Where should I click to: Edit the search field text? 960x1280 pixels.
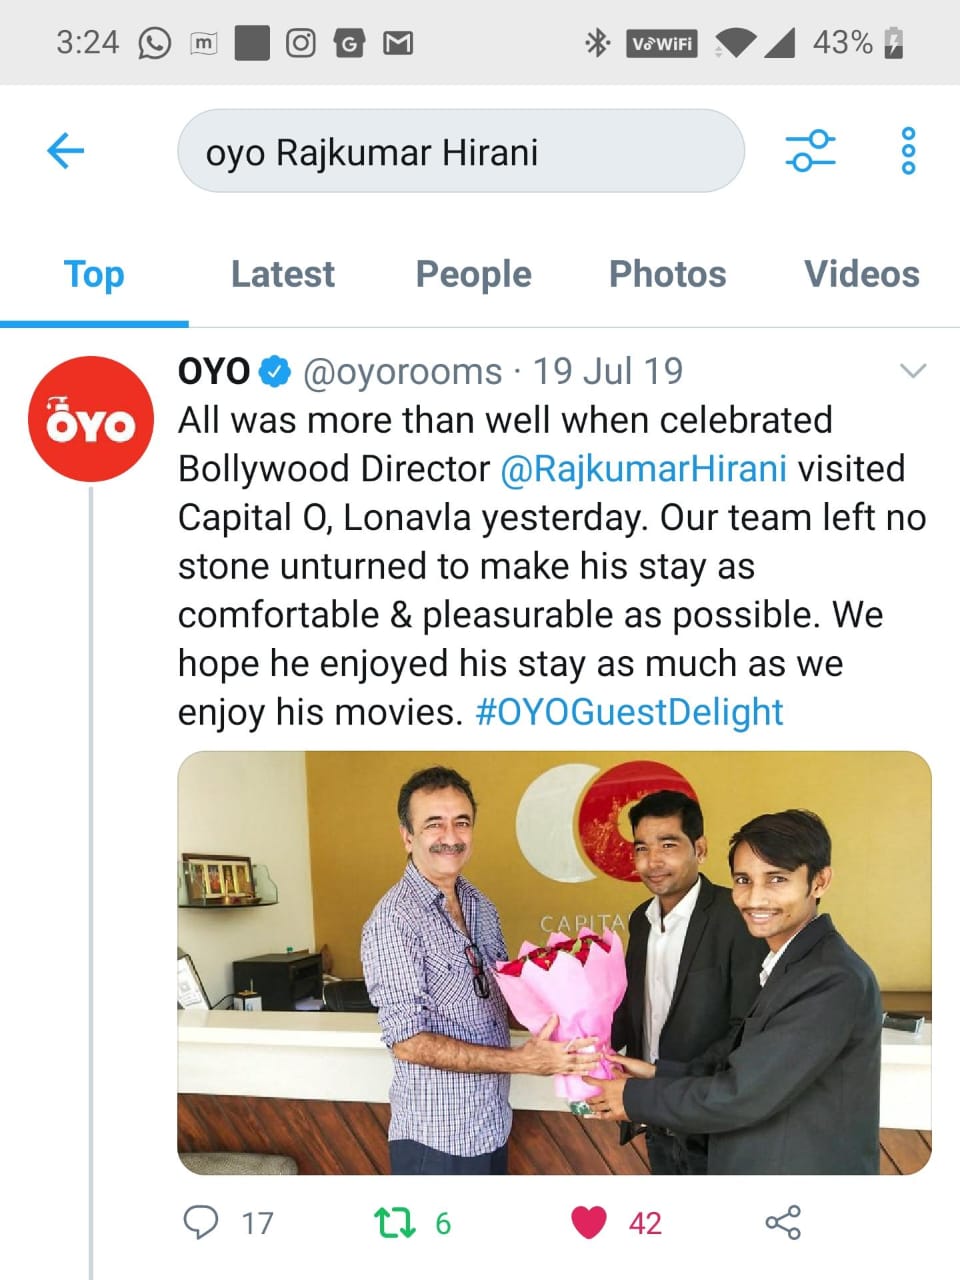461,151
